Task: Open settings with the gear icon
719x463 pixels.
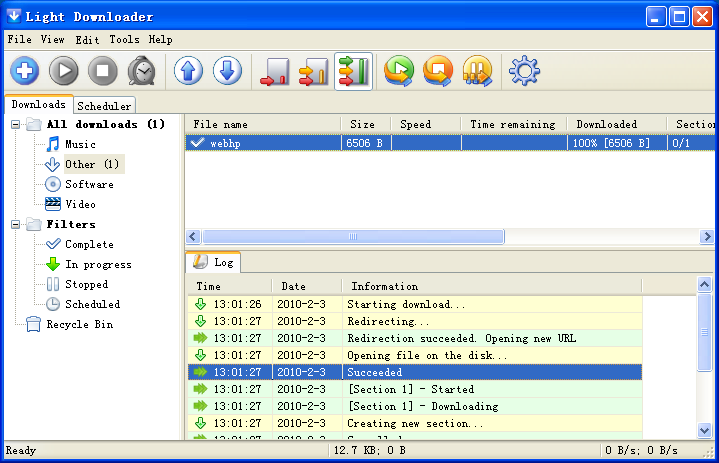Action: point(524,71)
